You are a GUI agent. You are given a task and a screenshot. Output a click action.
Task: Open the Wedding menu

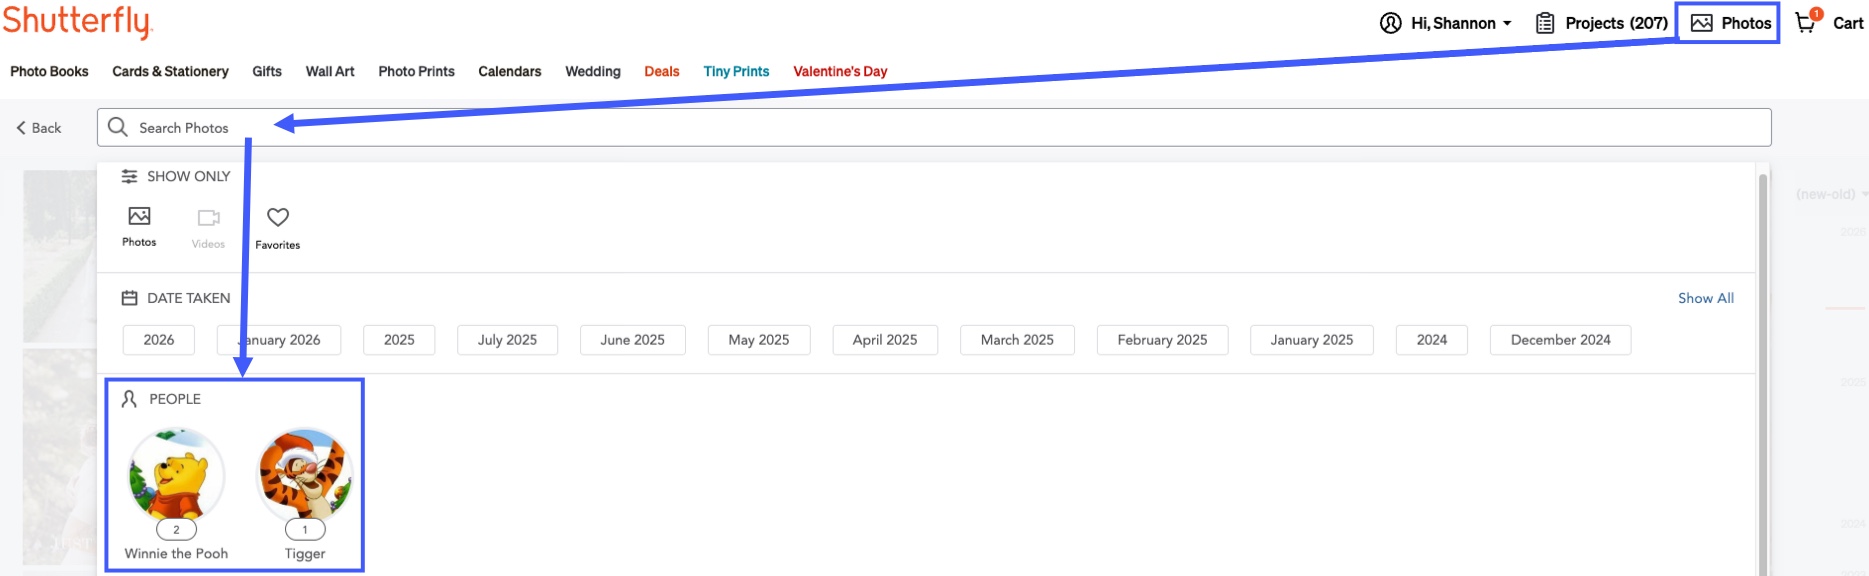tap(593, 71)
